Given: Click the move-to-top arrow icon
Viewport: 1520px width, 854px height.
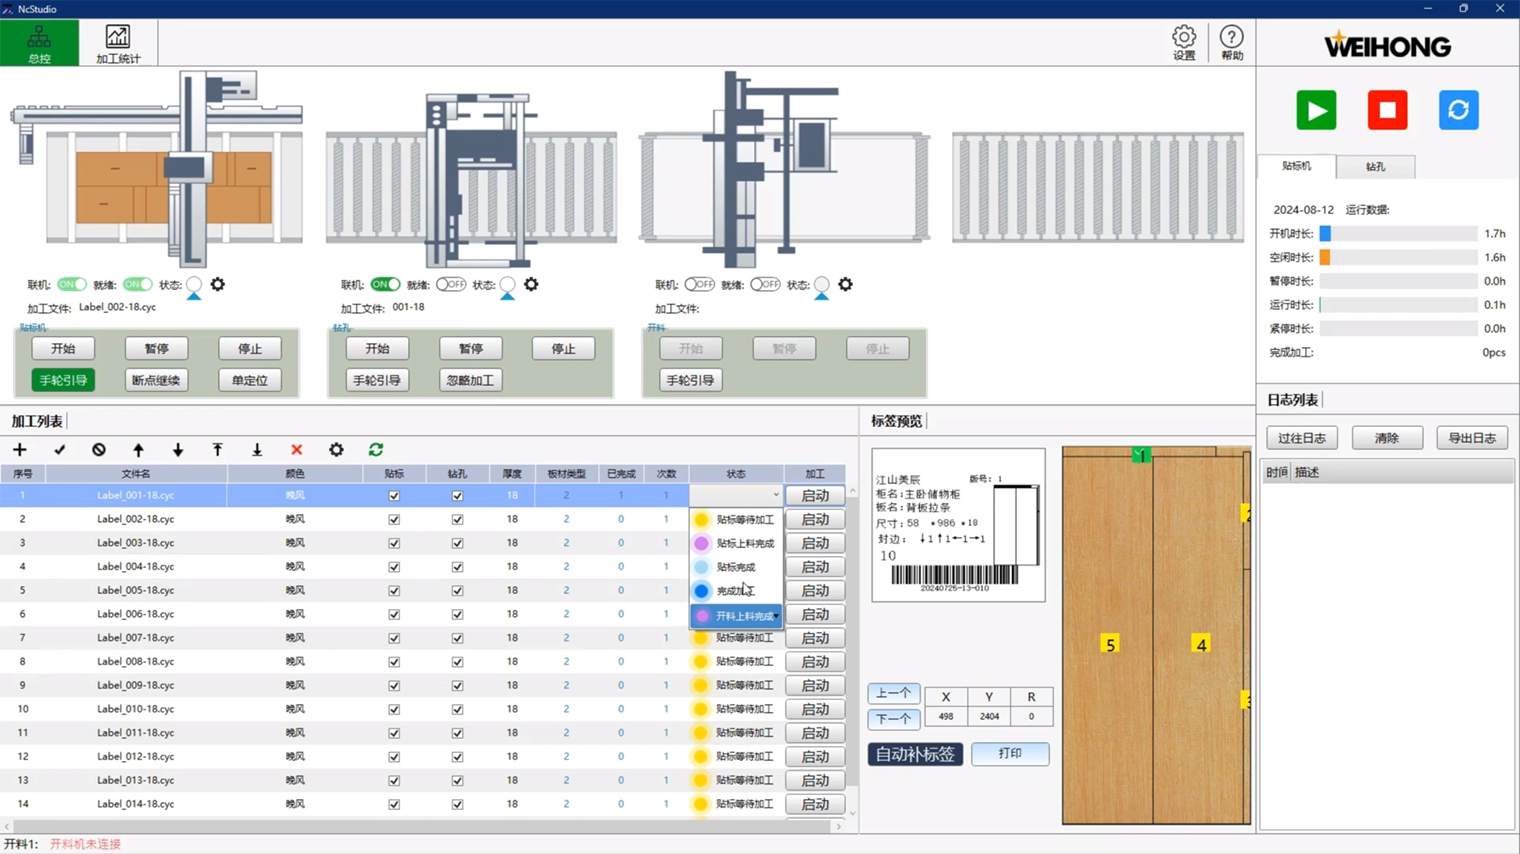Looking at the screenshot, I should [x=217, y=450].
